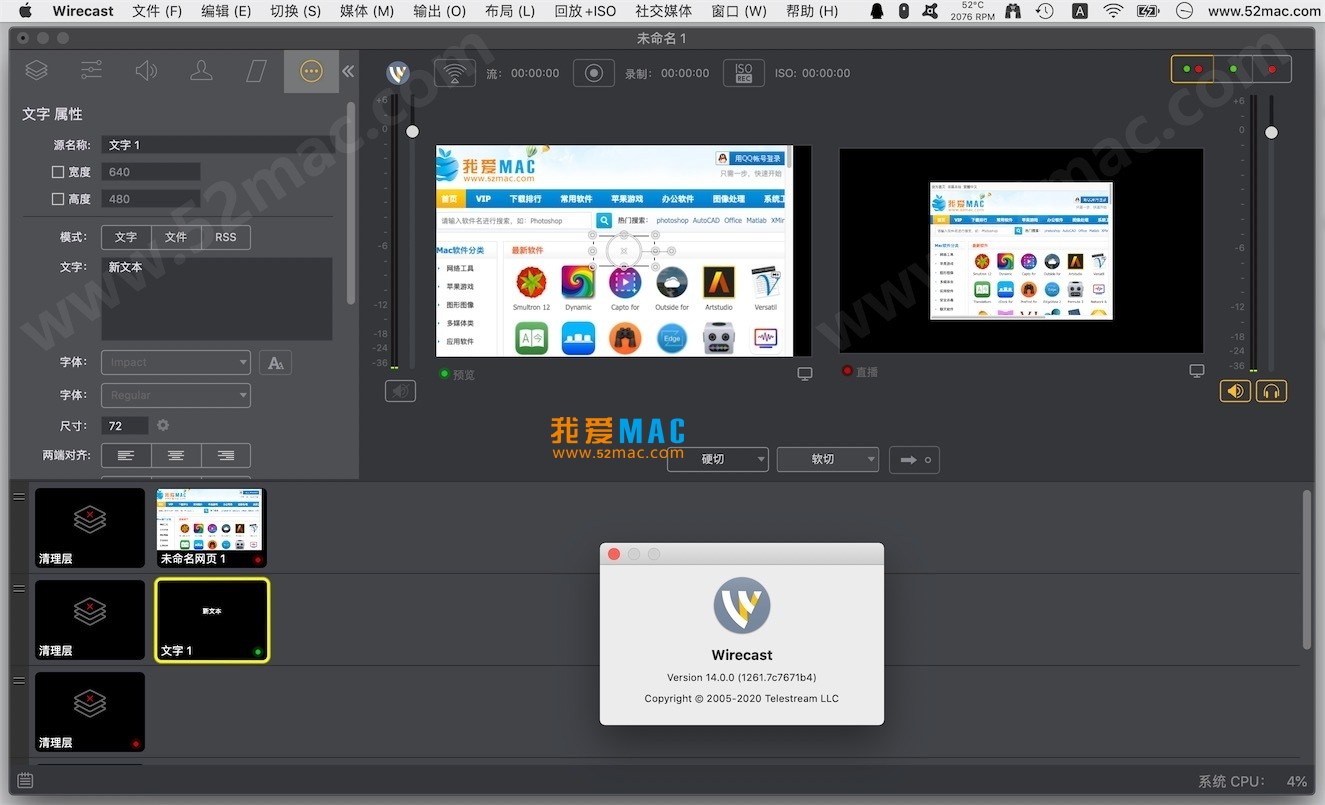Open the font picker Aa icon
Viewport: 1325px width, 805px height.
(275, 362)
